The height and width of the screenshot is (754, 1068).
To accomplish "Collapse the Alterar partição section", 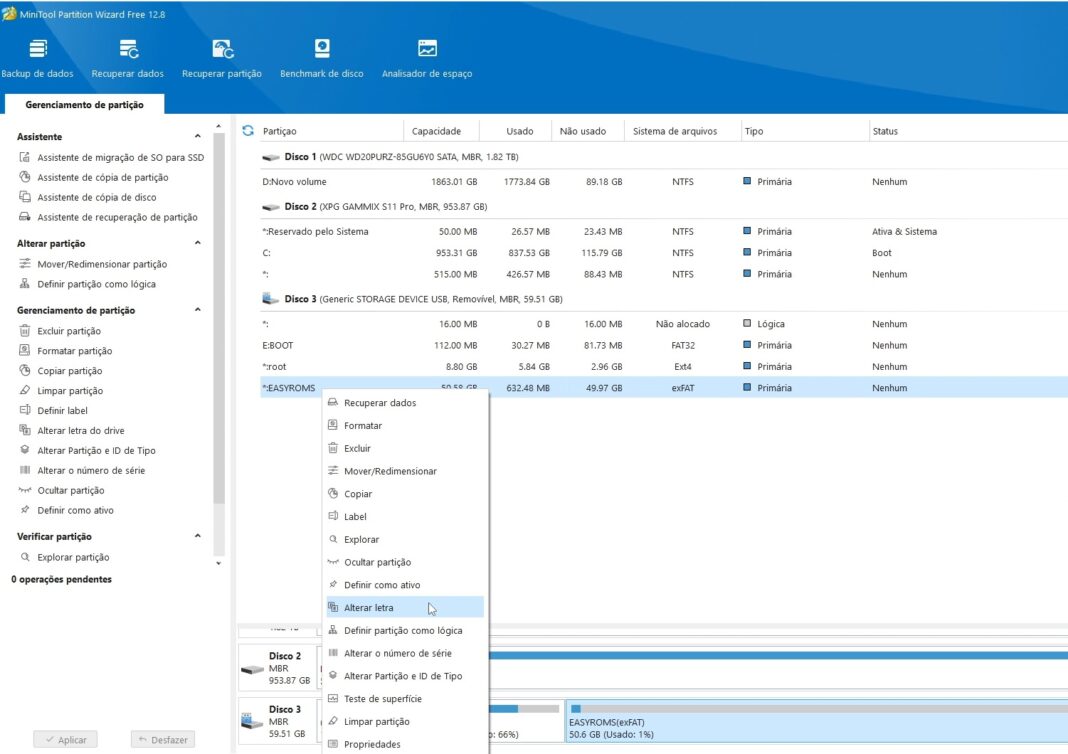I will [x=197, y=243].
